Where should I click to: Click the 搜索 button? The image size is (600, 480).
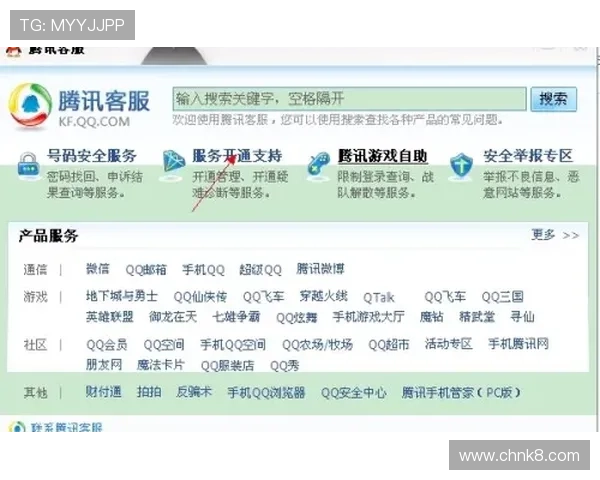[x=553, y=99]
